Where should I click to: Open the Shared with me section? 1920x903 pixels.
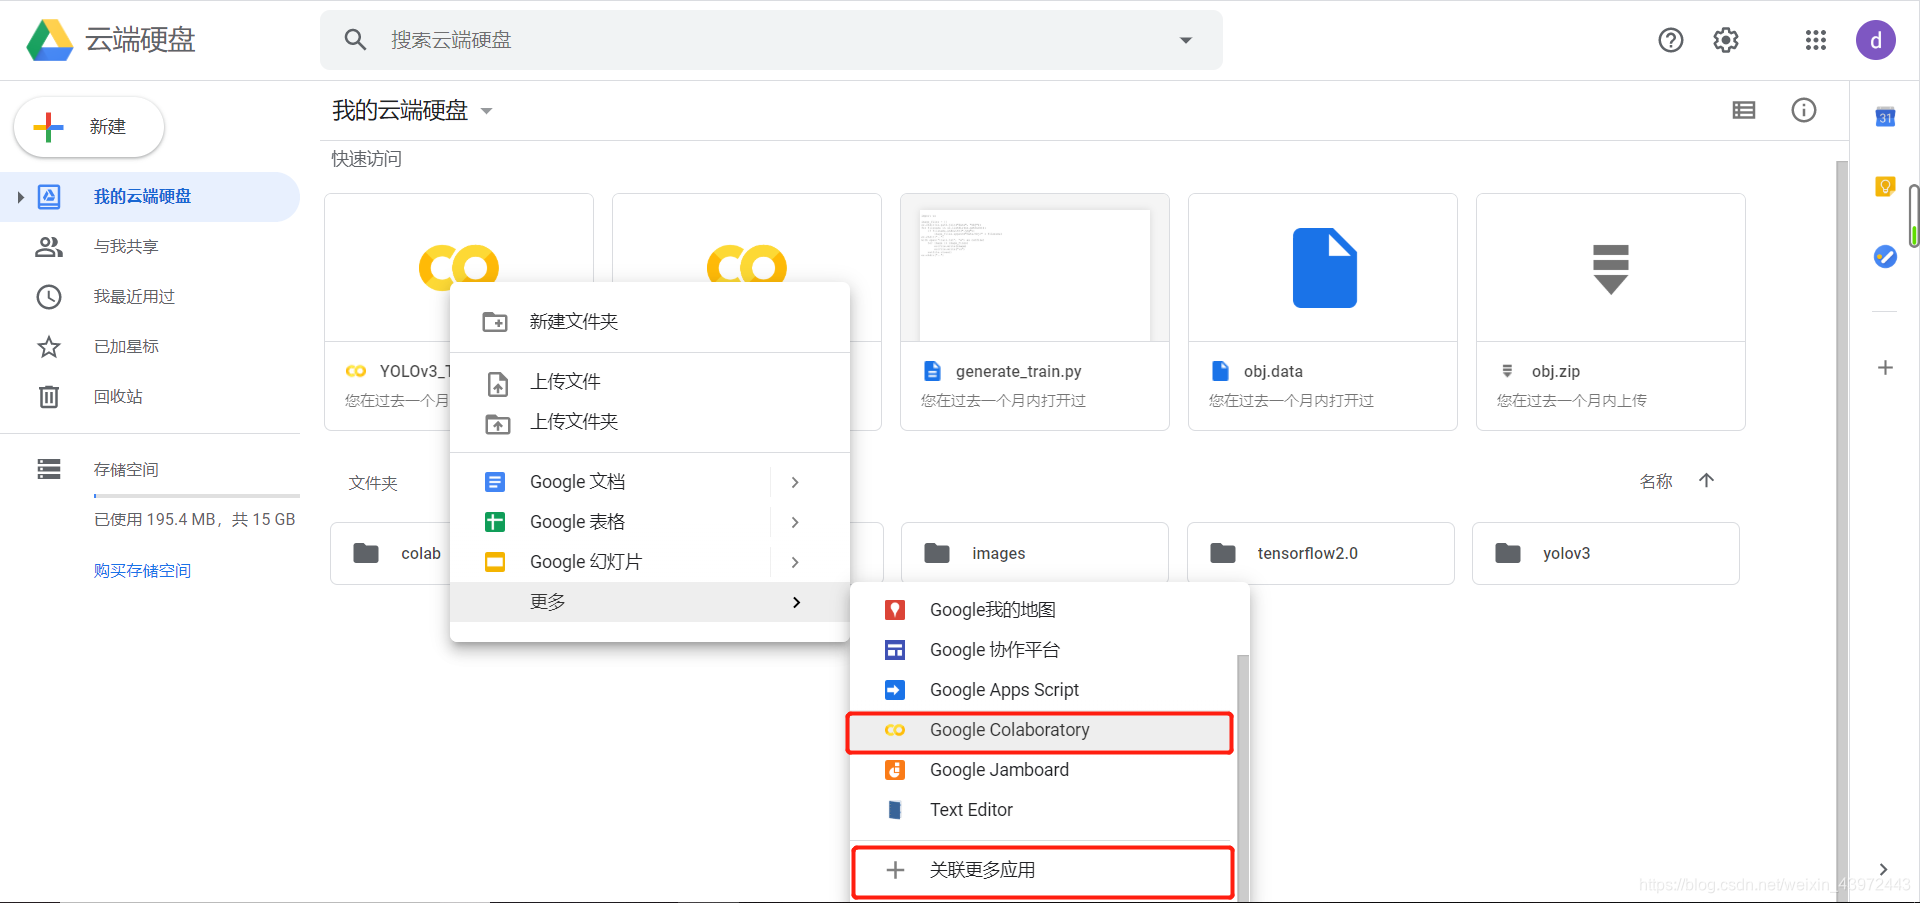[x=126, y=247]
